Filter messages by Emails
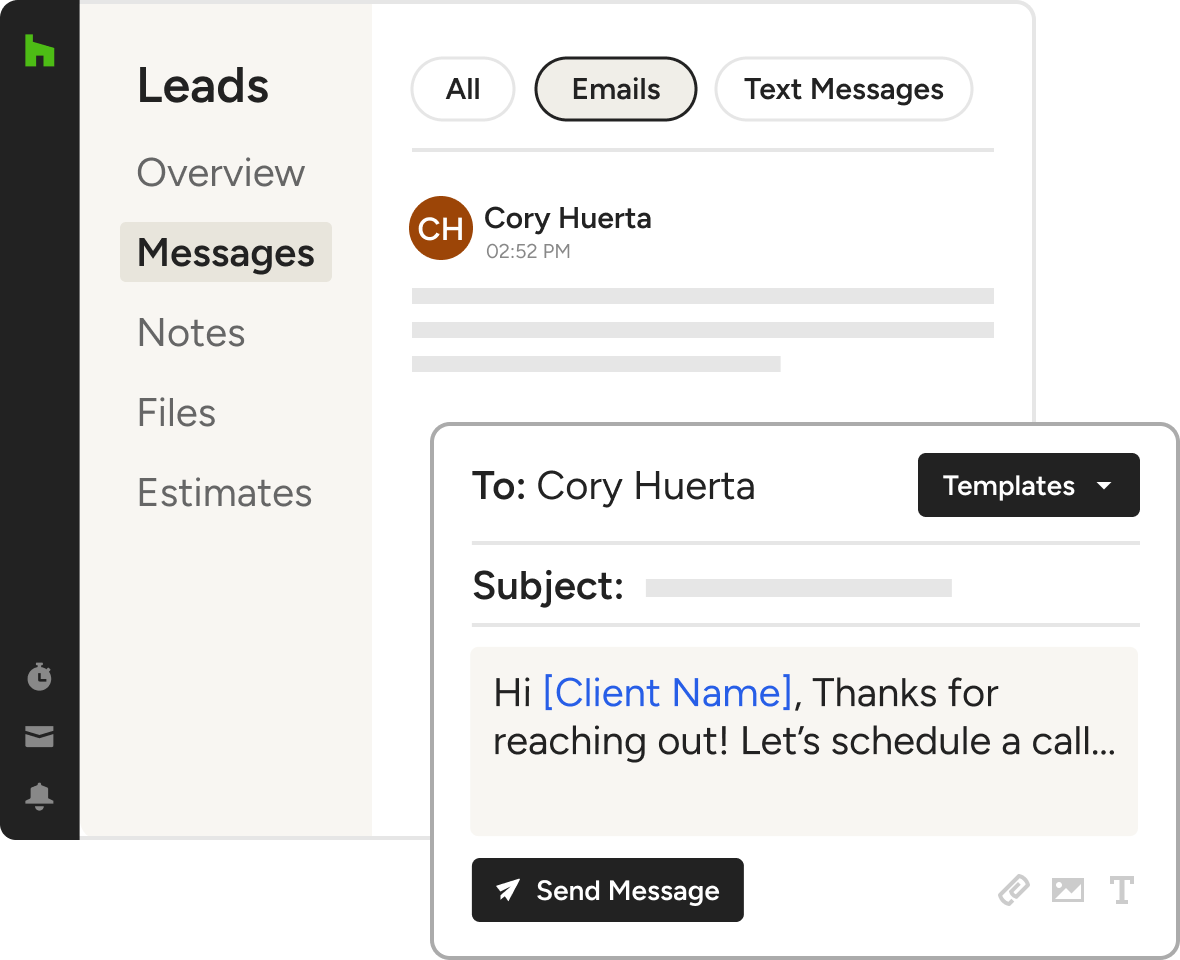 tap(616, 89)
